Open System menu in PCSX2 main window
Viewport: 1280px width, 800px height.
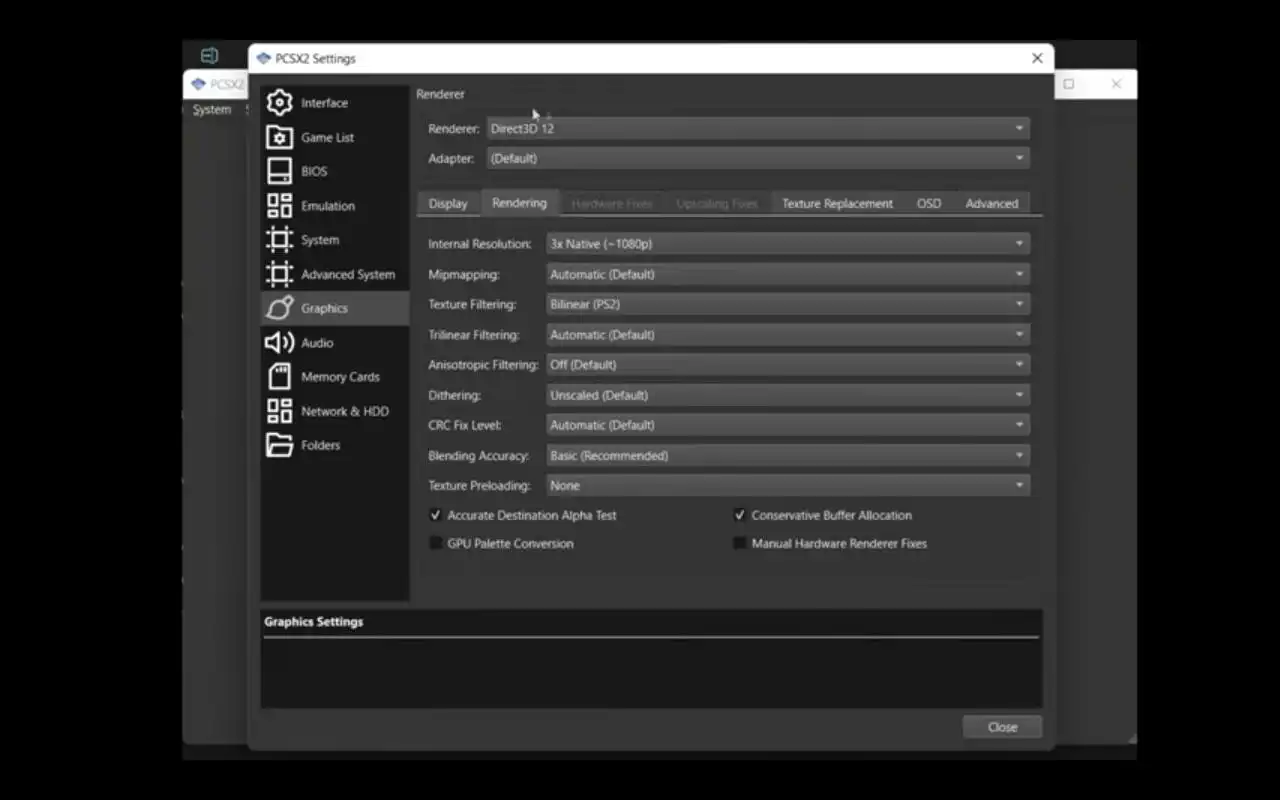pos(212,110)
